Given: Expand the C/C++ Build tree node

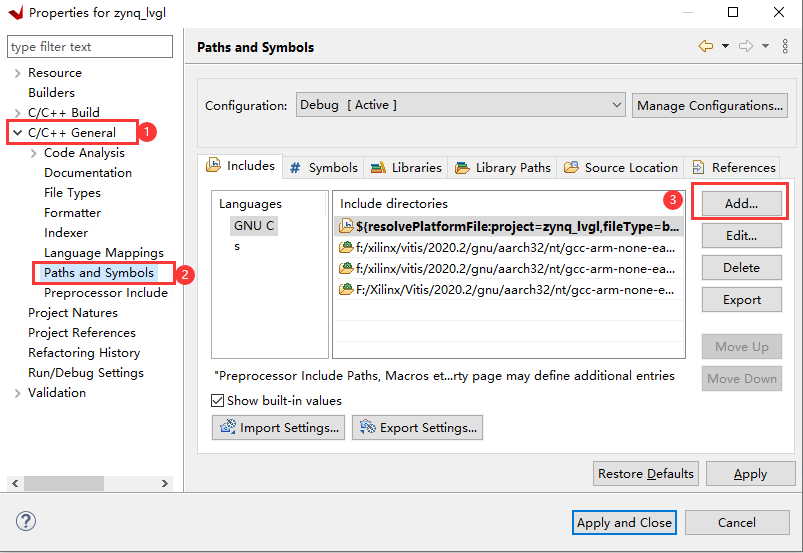Looking at the screenshot, I should (x=17, y=113).
